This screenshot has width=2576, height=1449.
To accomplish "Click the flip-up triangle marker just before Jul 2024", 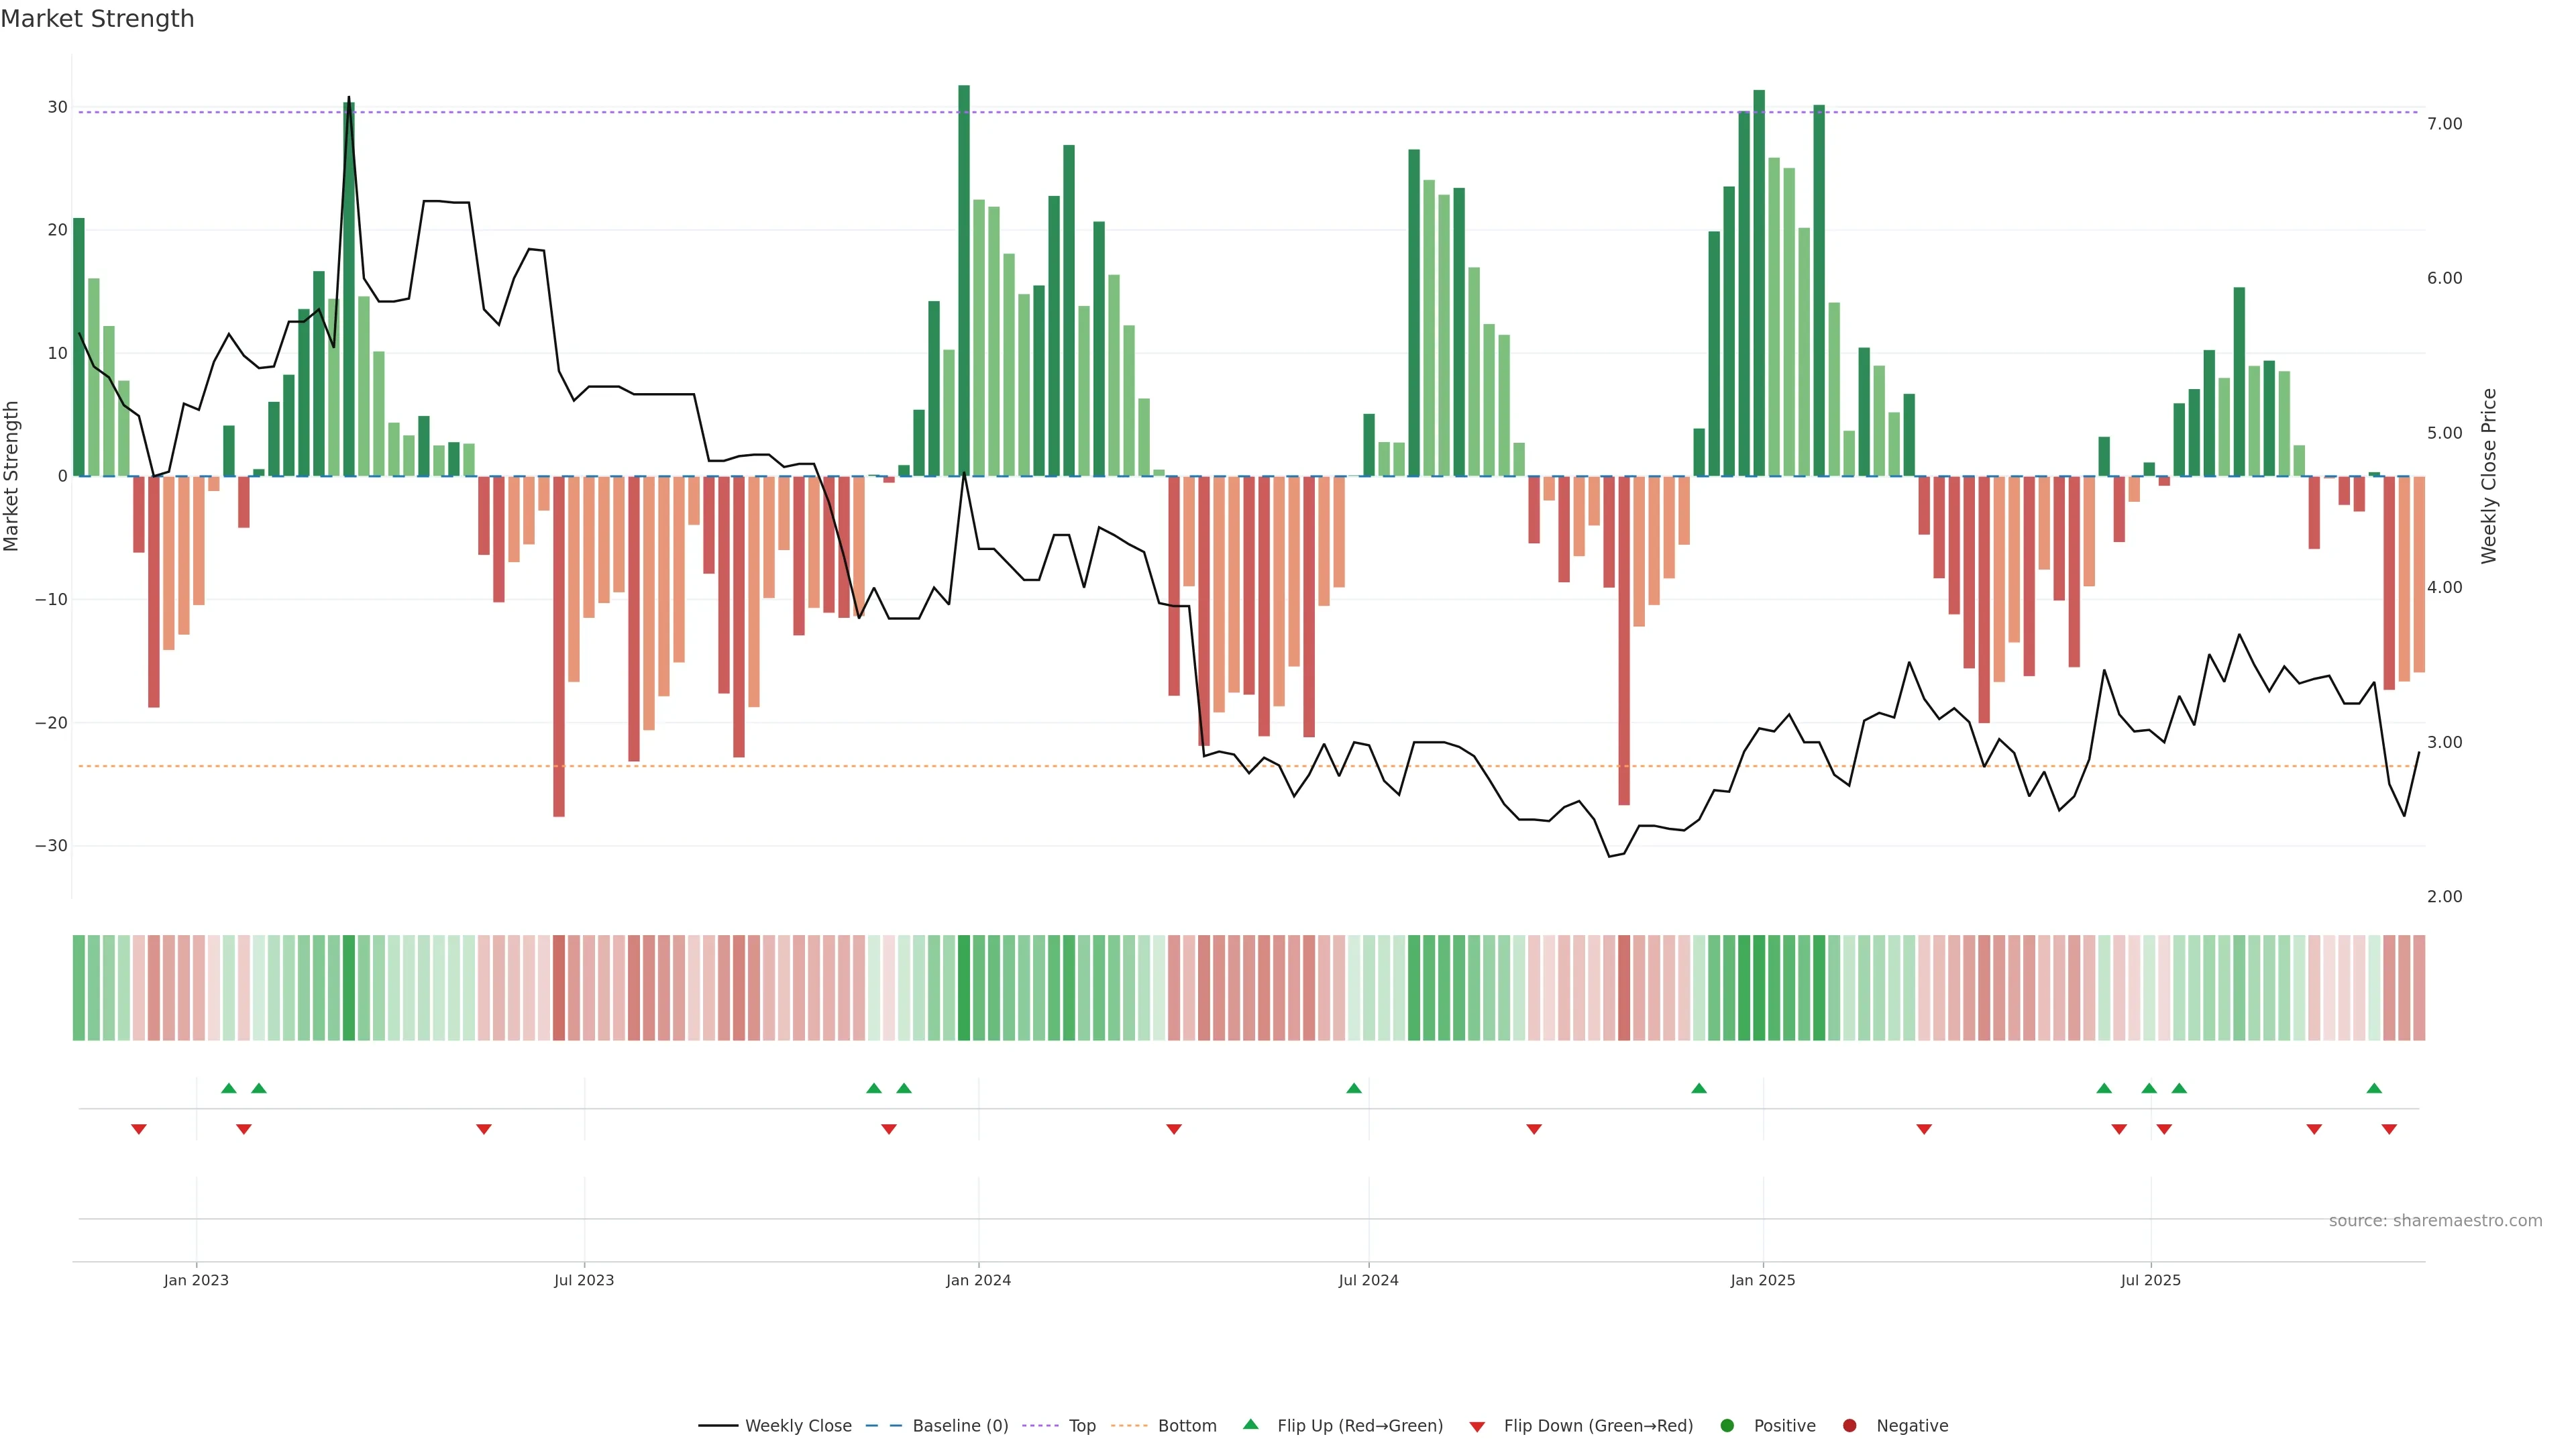I will (1354, 1088).
